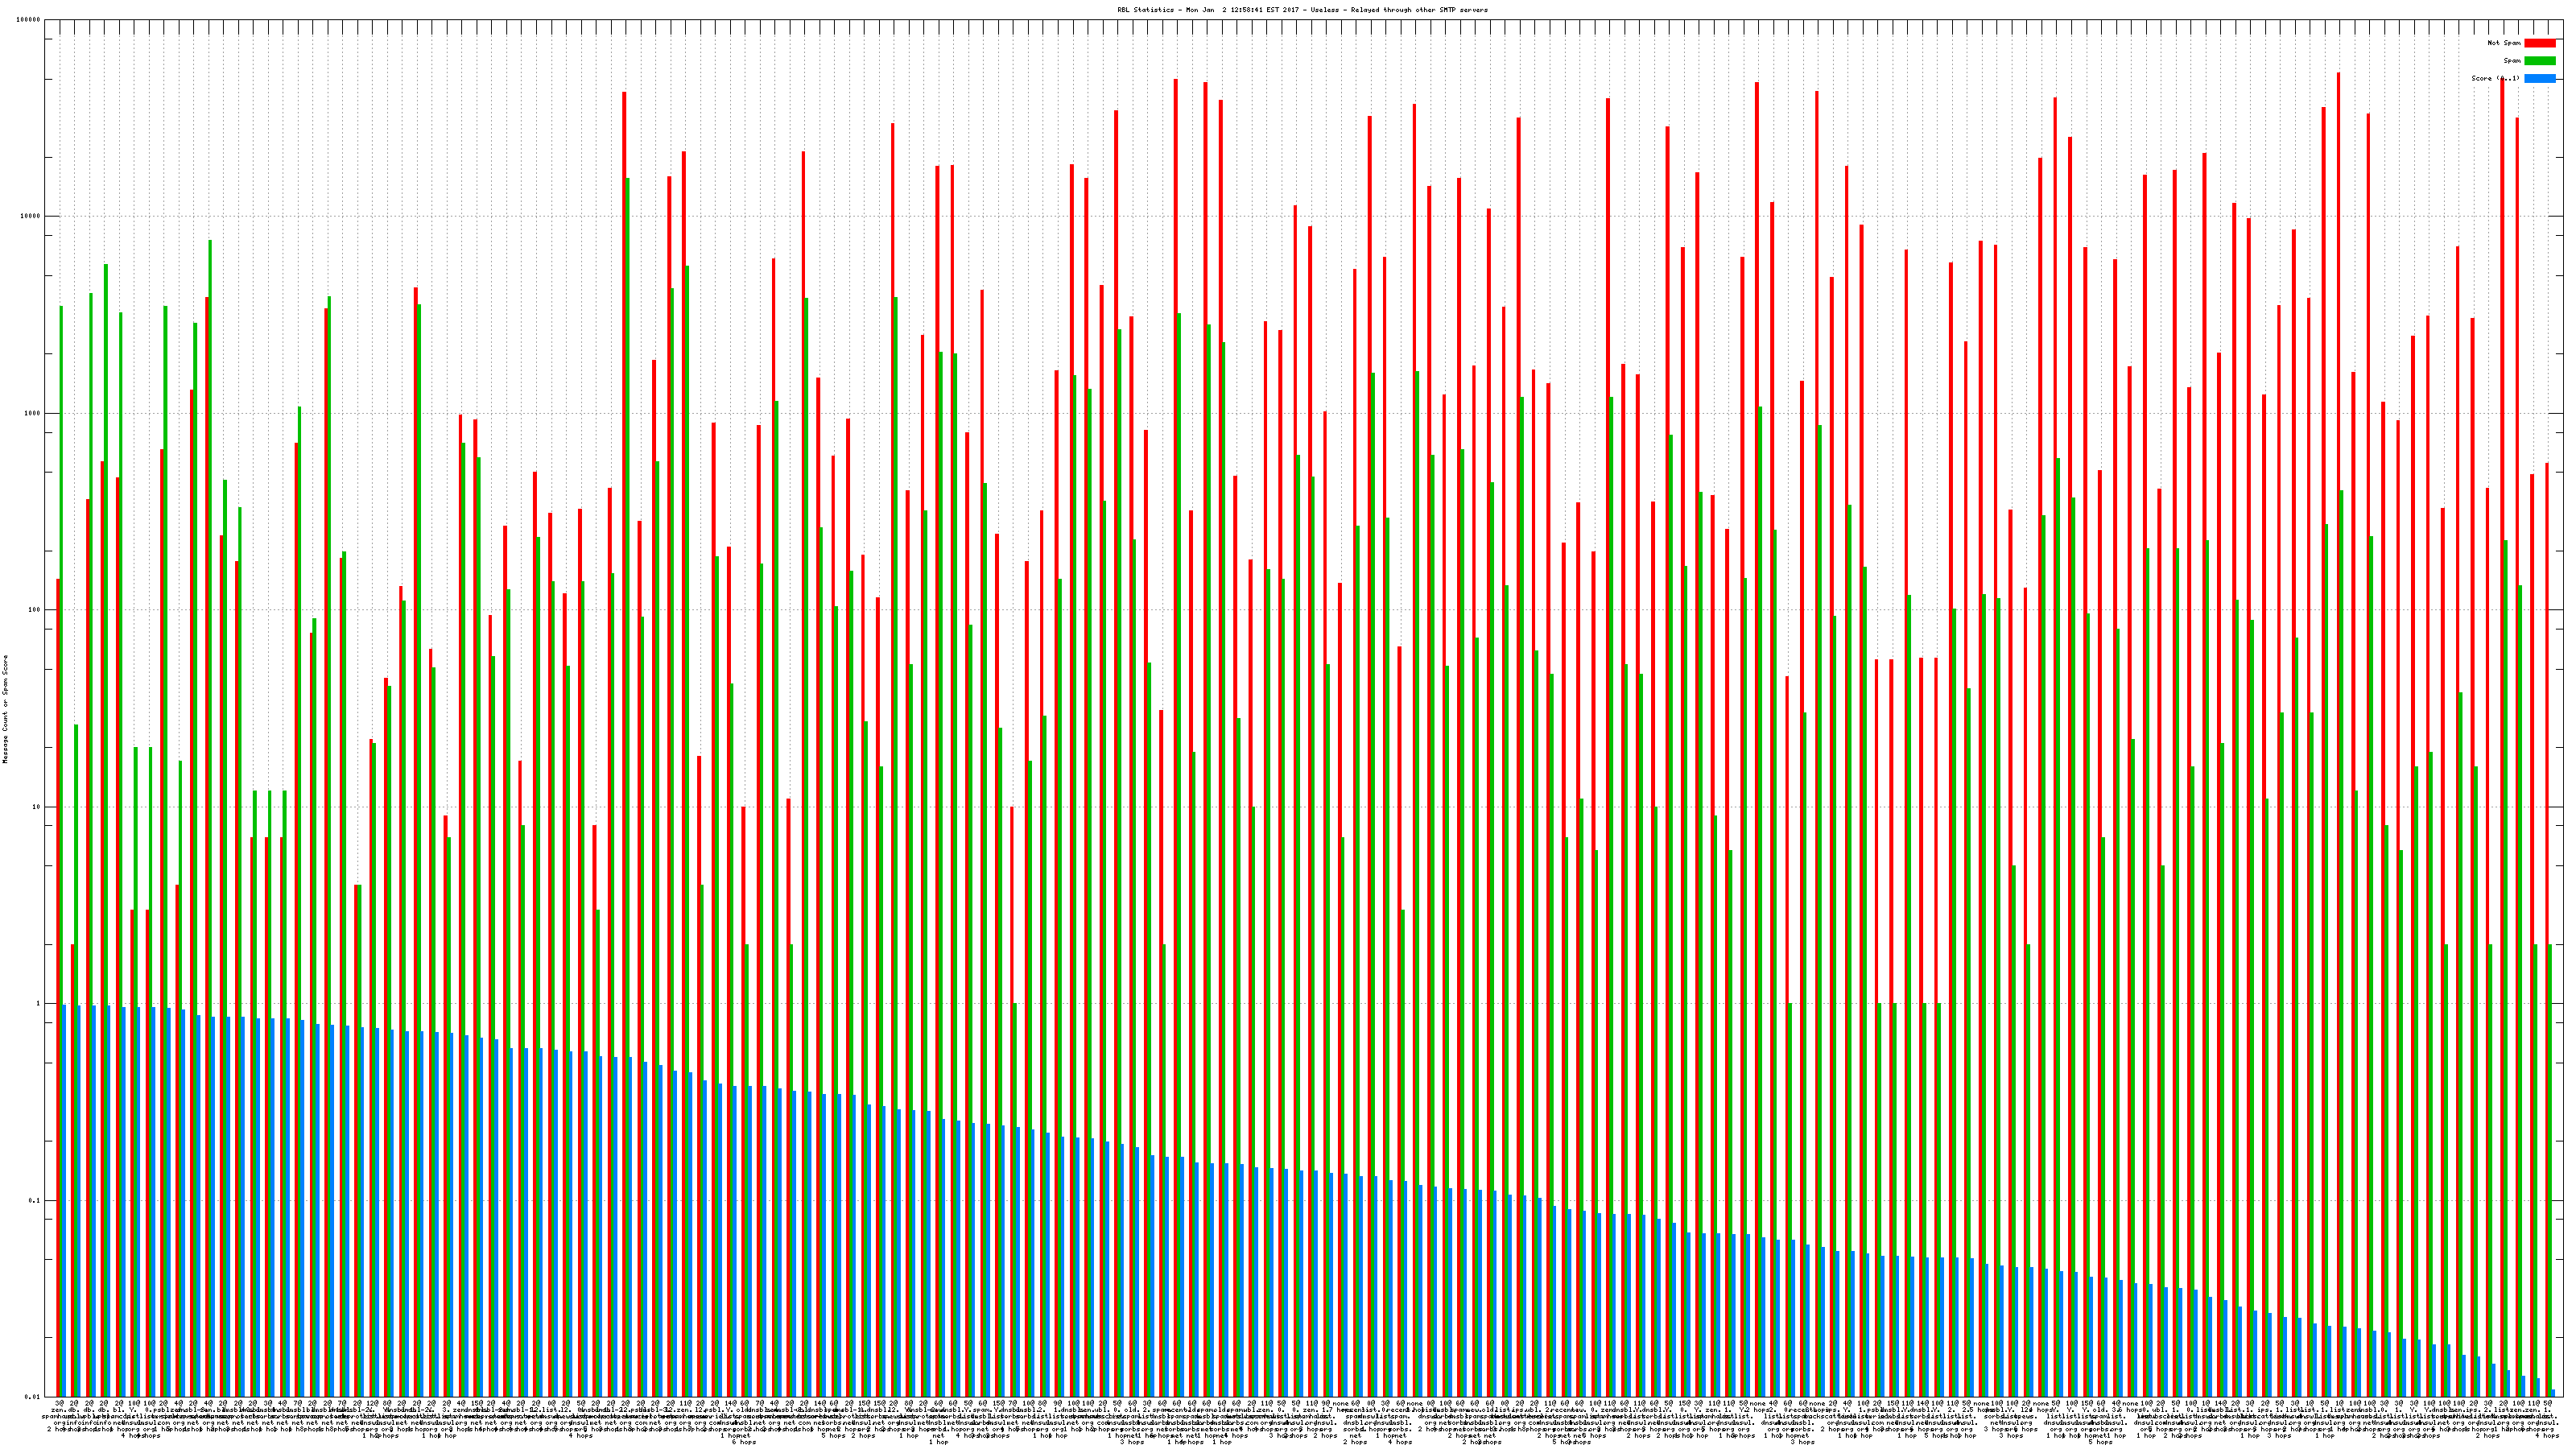Click the 100000 y-axis tick label
Viewport: 2576px width, 1449px height.
29,20
